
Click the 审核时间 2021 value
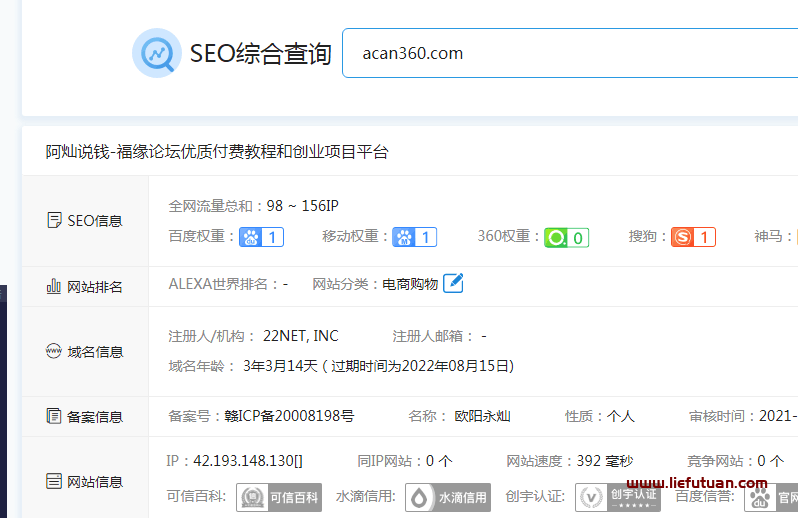coord(778,416)
